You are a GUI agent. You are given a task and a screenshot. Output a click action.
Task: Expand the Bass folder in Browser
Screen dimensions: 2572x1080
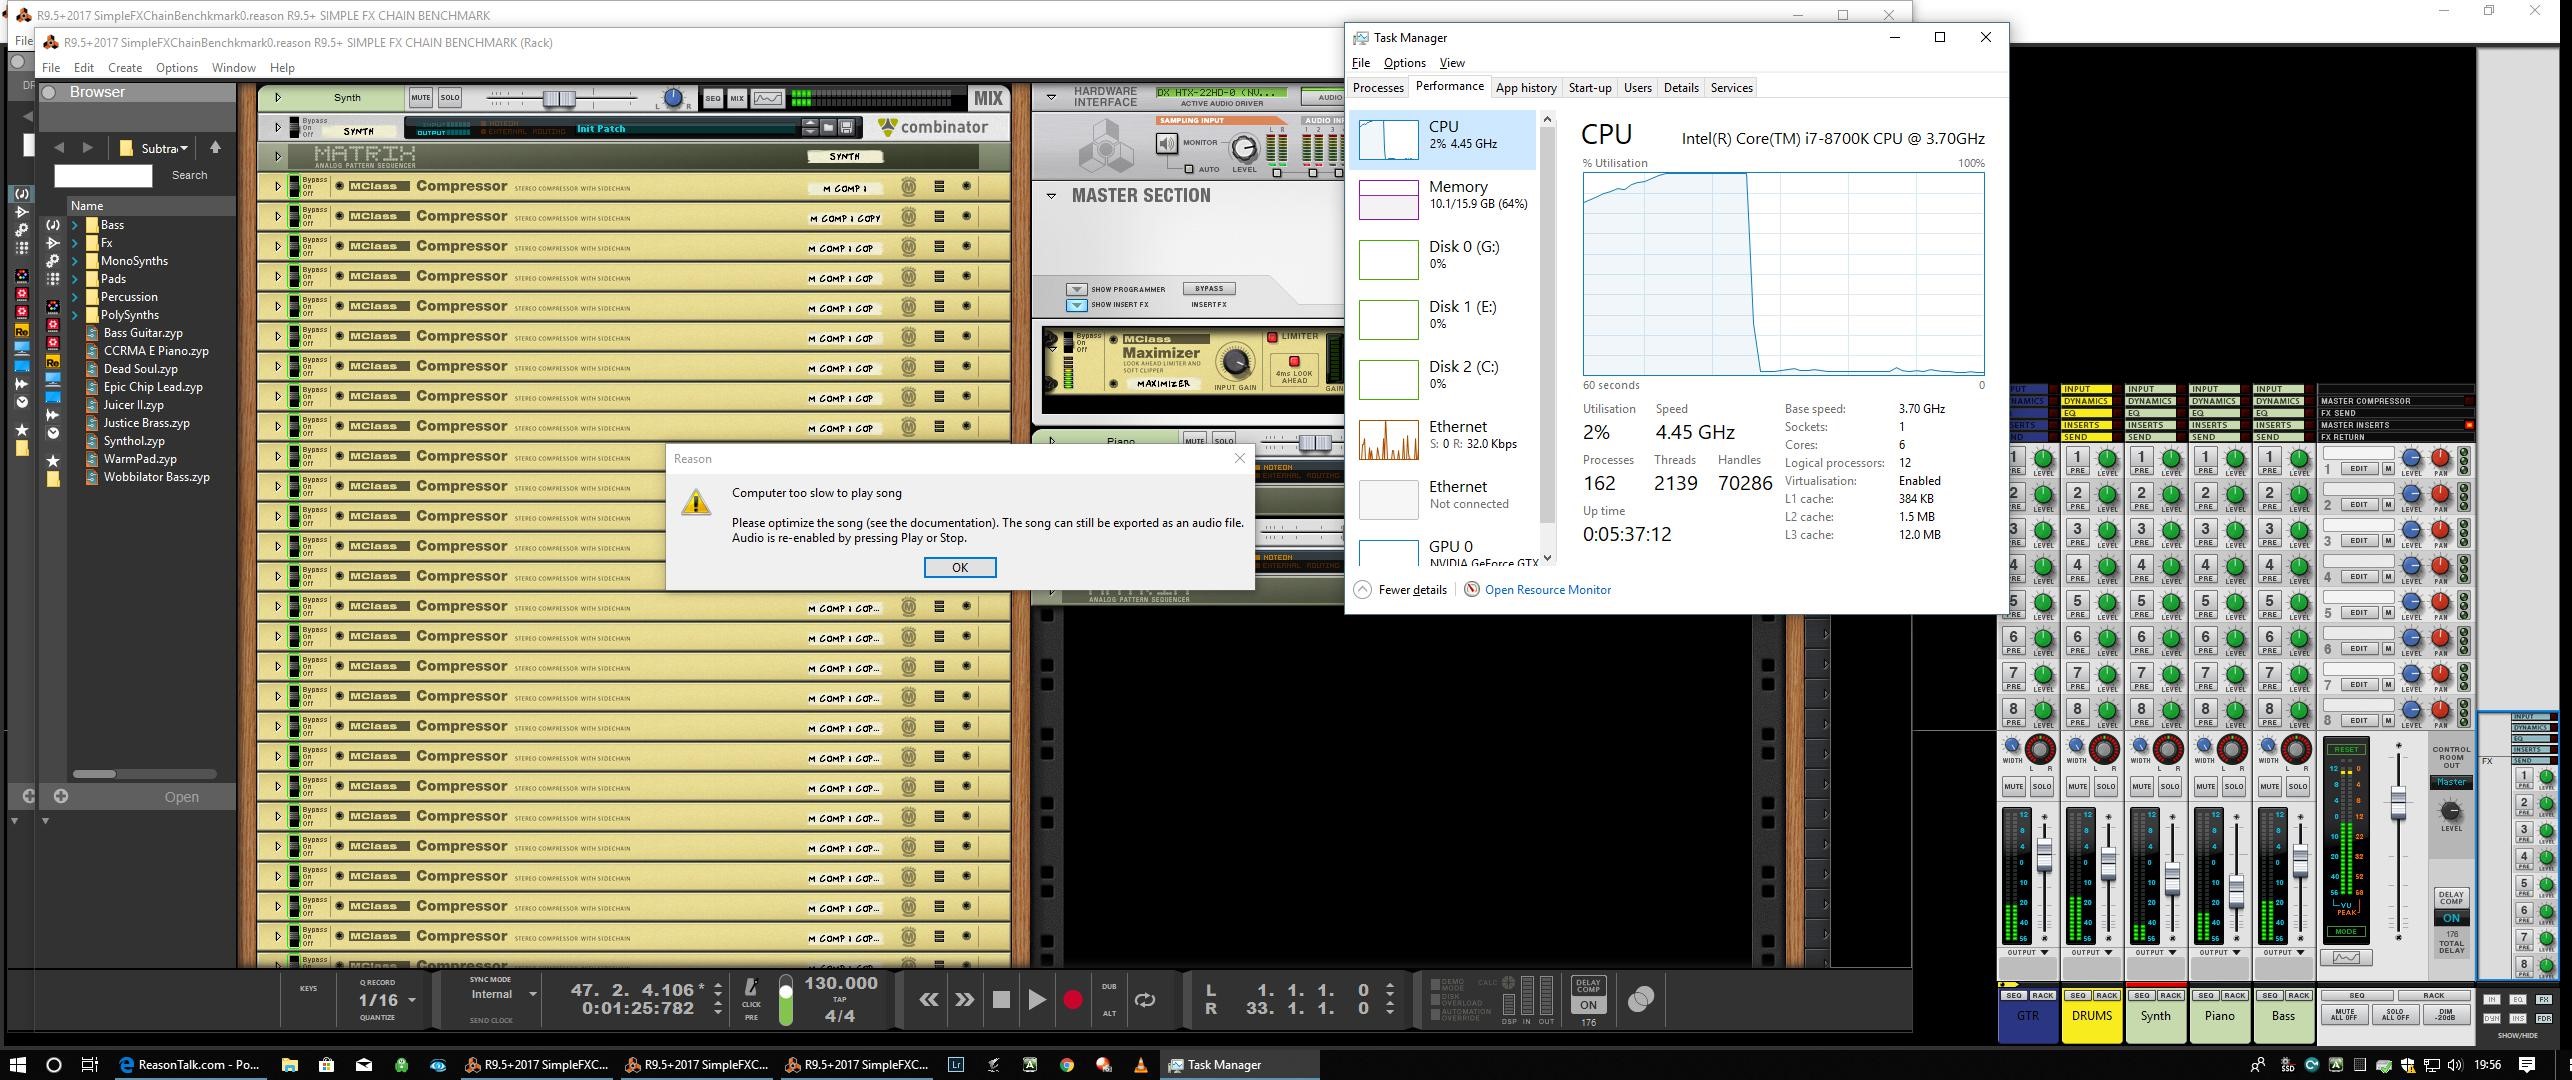(x=75, y=225)
